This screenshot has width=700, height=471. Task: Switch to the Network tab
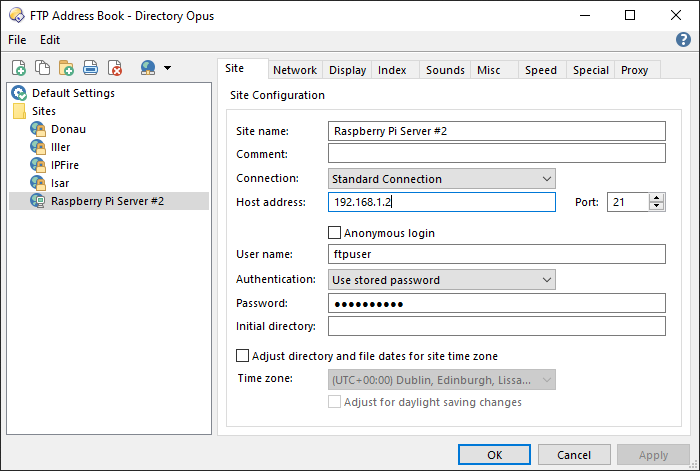pos(295,70)
